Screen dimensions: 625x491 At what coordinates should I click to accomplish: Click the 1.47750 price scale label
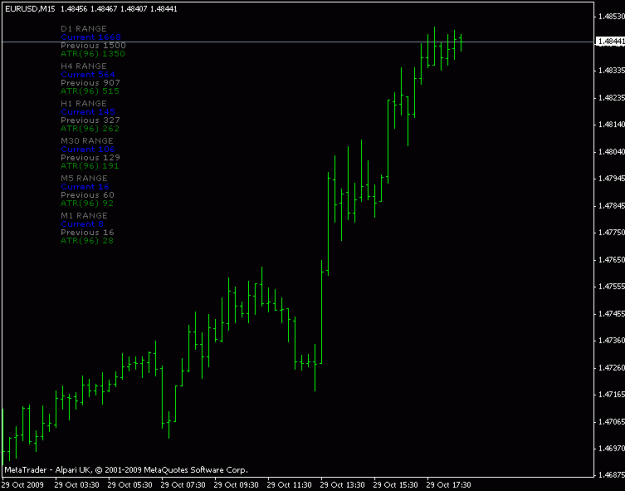point(611,233)
